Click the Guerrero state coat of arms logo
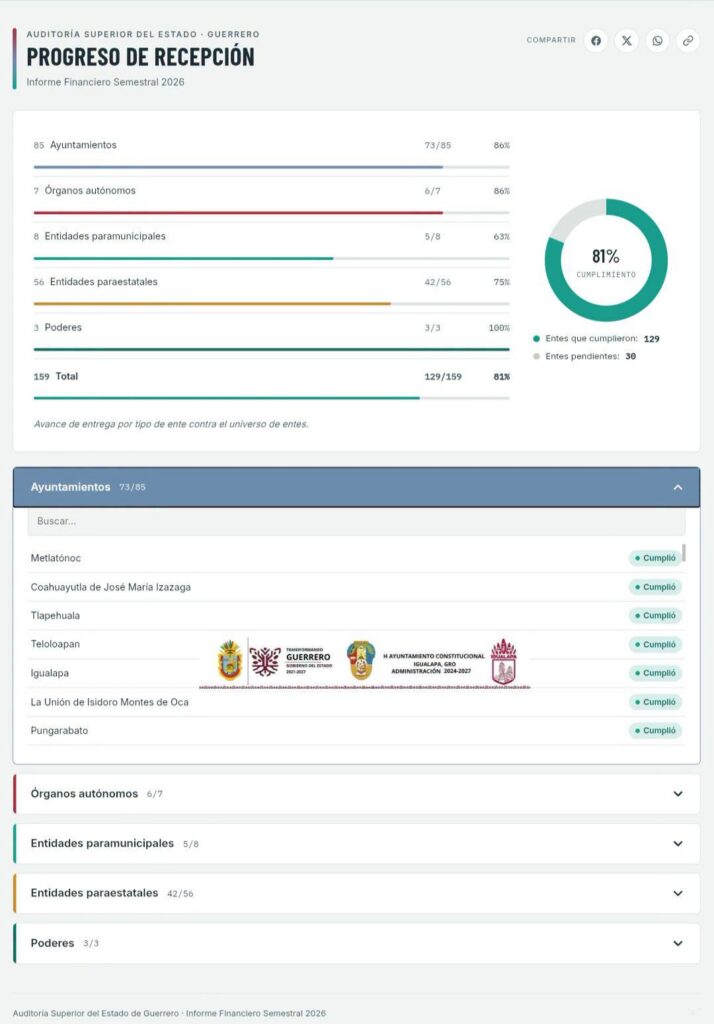Image resolution: width=714 pixels, height=1024 pixels. pyautogui.click(x=230, y=661)
